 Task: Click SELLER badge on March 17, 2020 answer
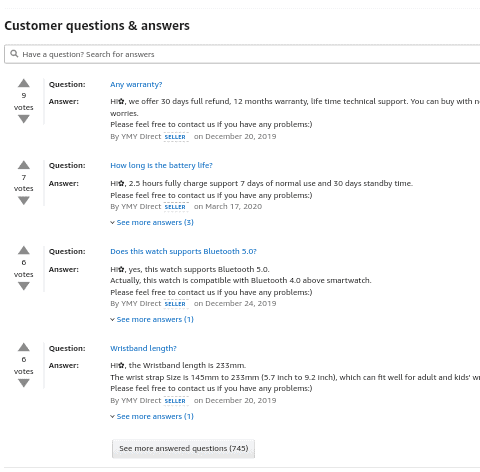tap(176, 207)
